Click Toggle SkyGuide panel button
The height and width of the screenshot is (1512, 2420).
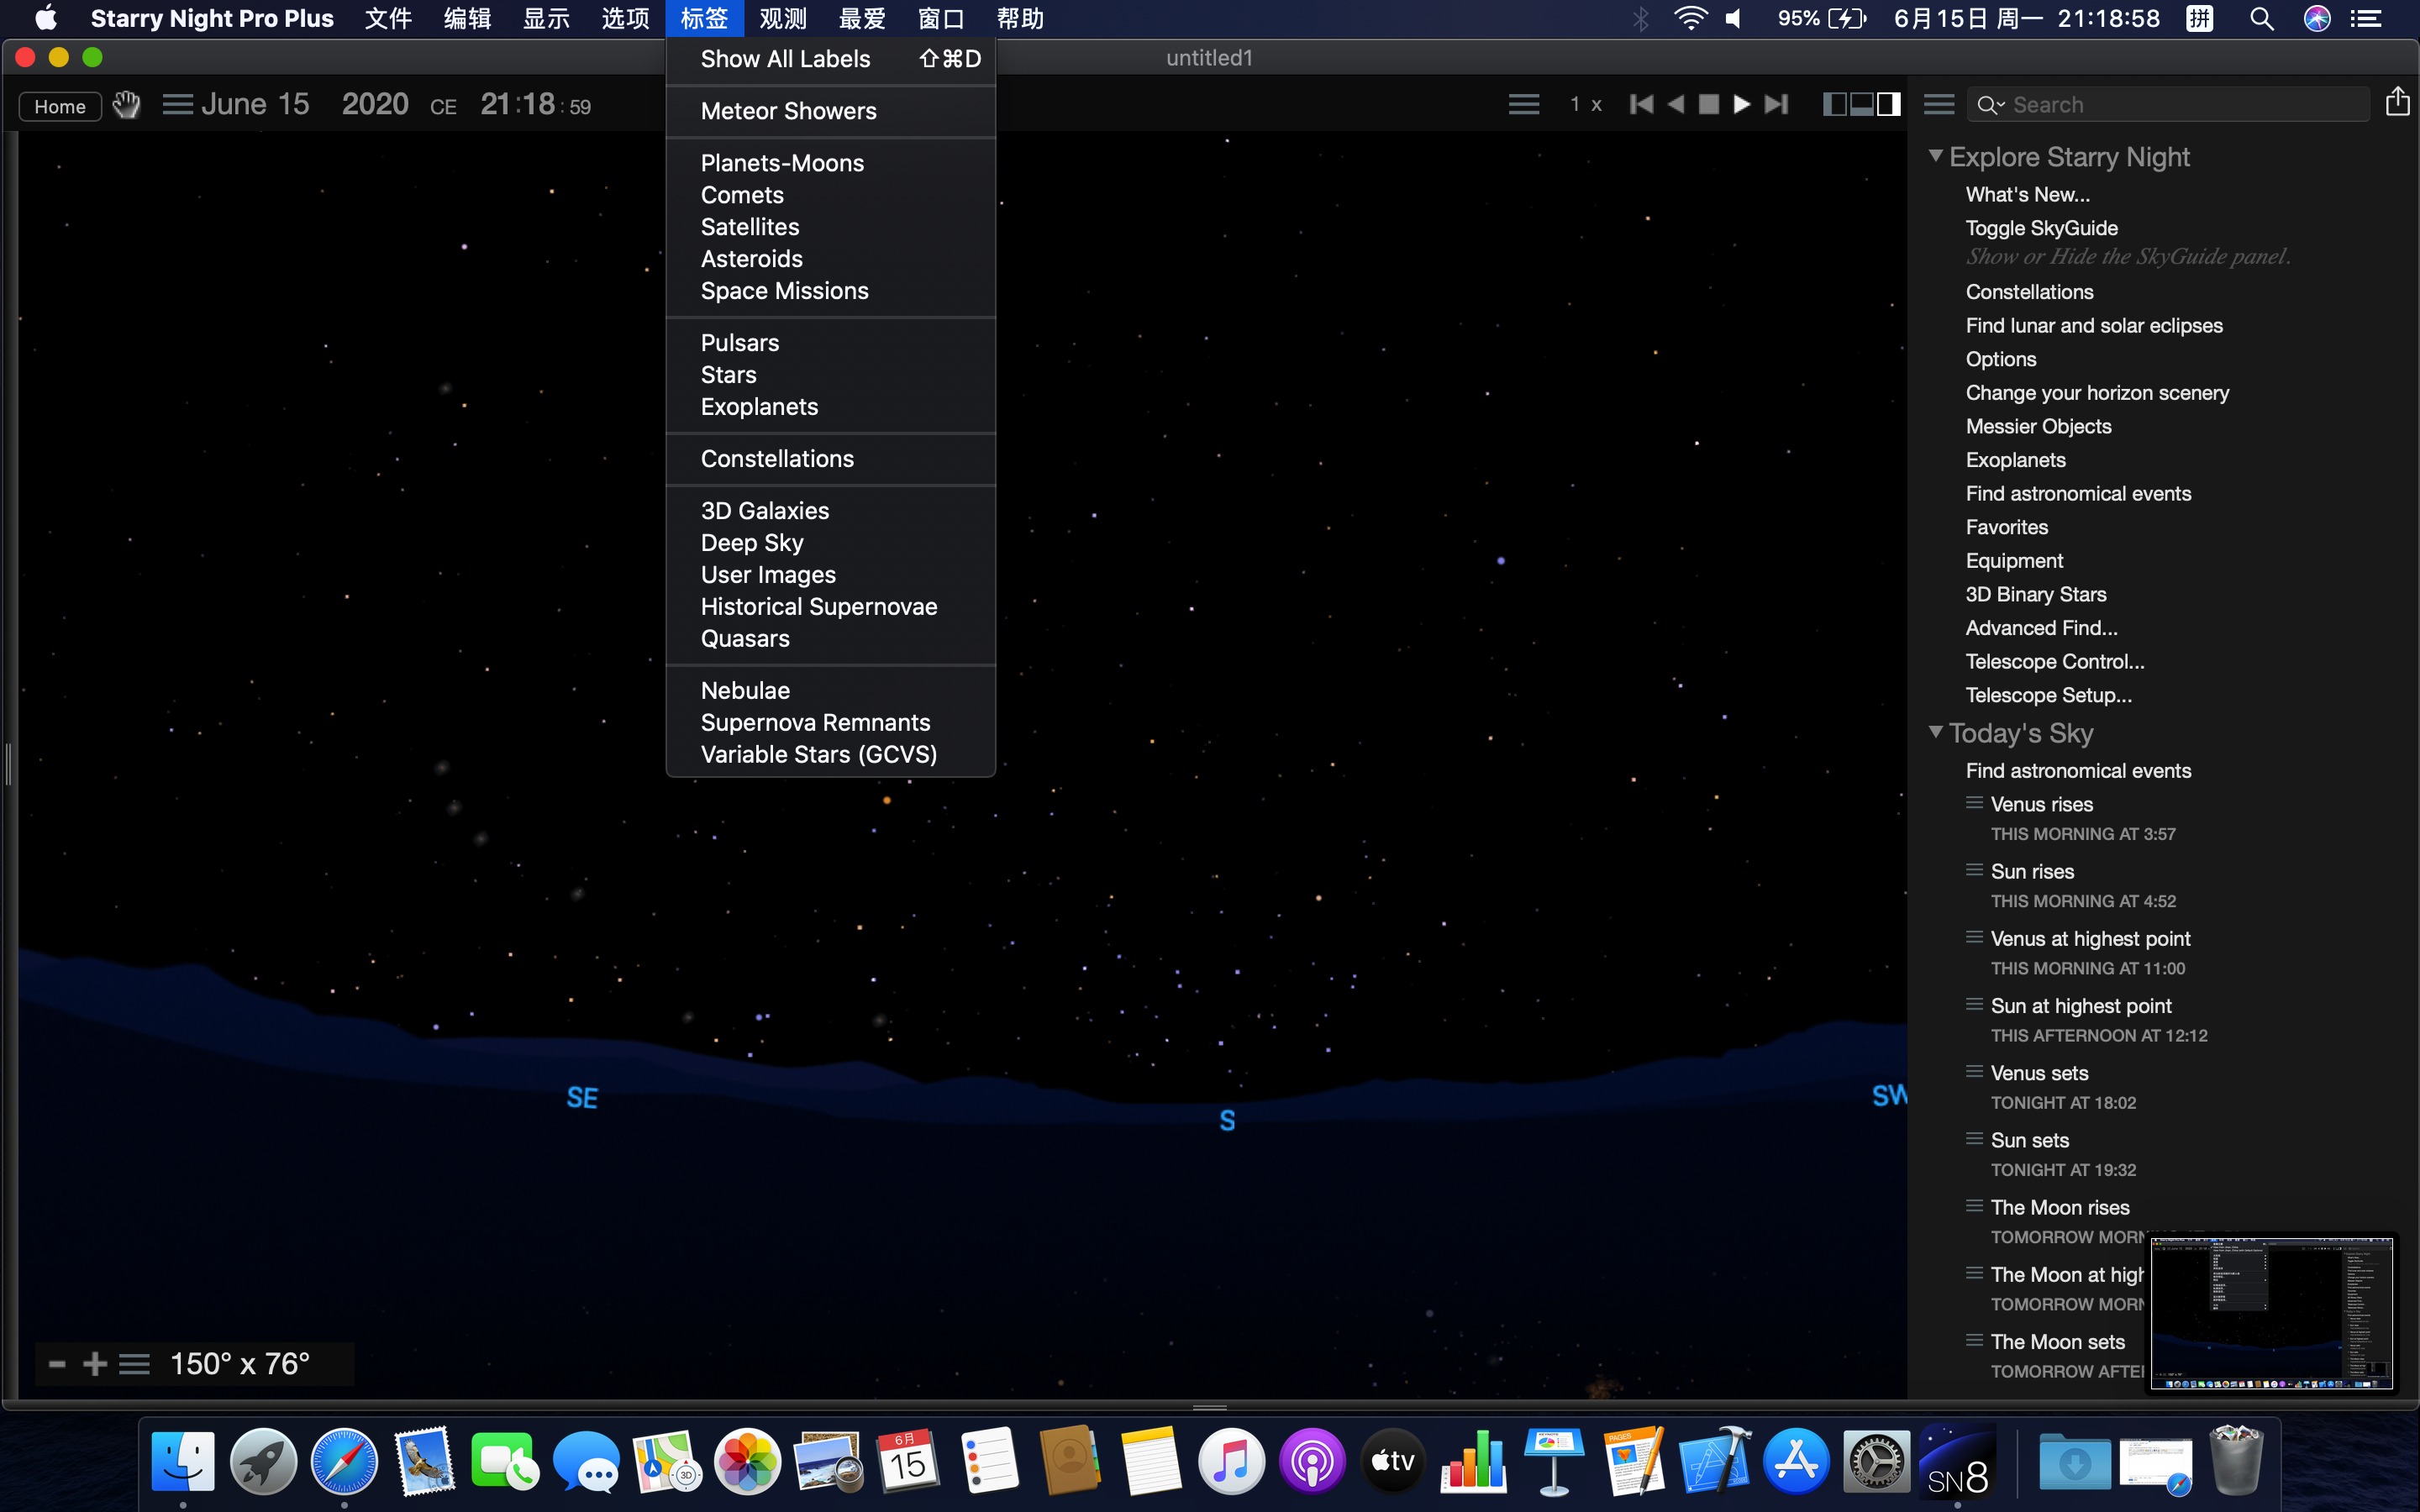click(2039, 228)
